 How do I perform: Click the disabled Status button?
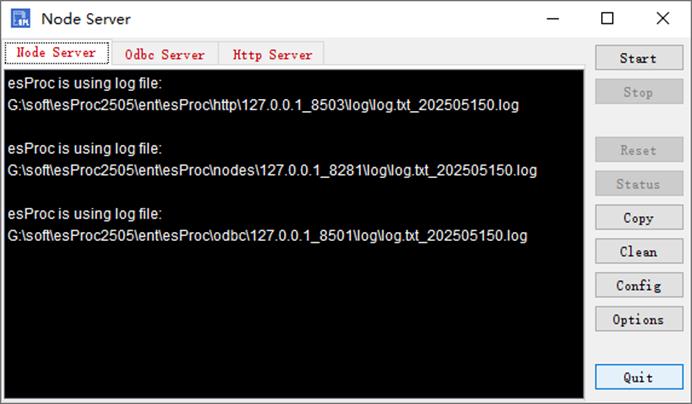coord(639,184)
